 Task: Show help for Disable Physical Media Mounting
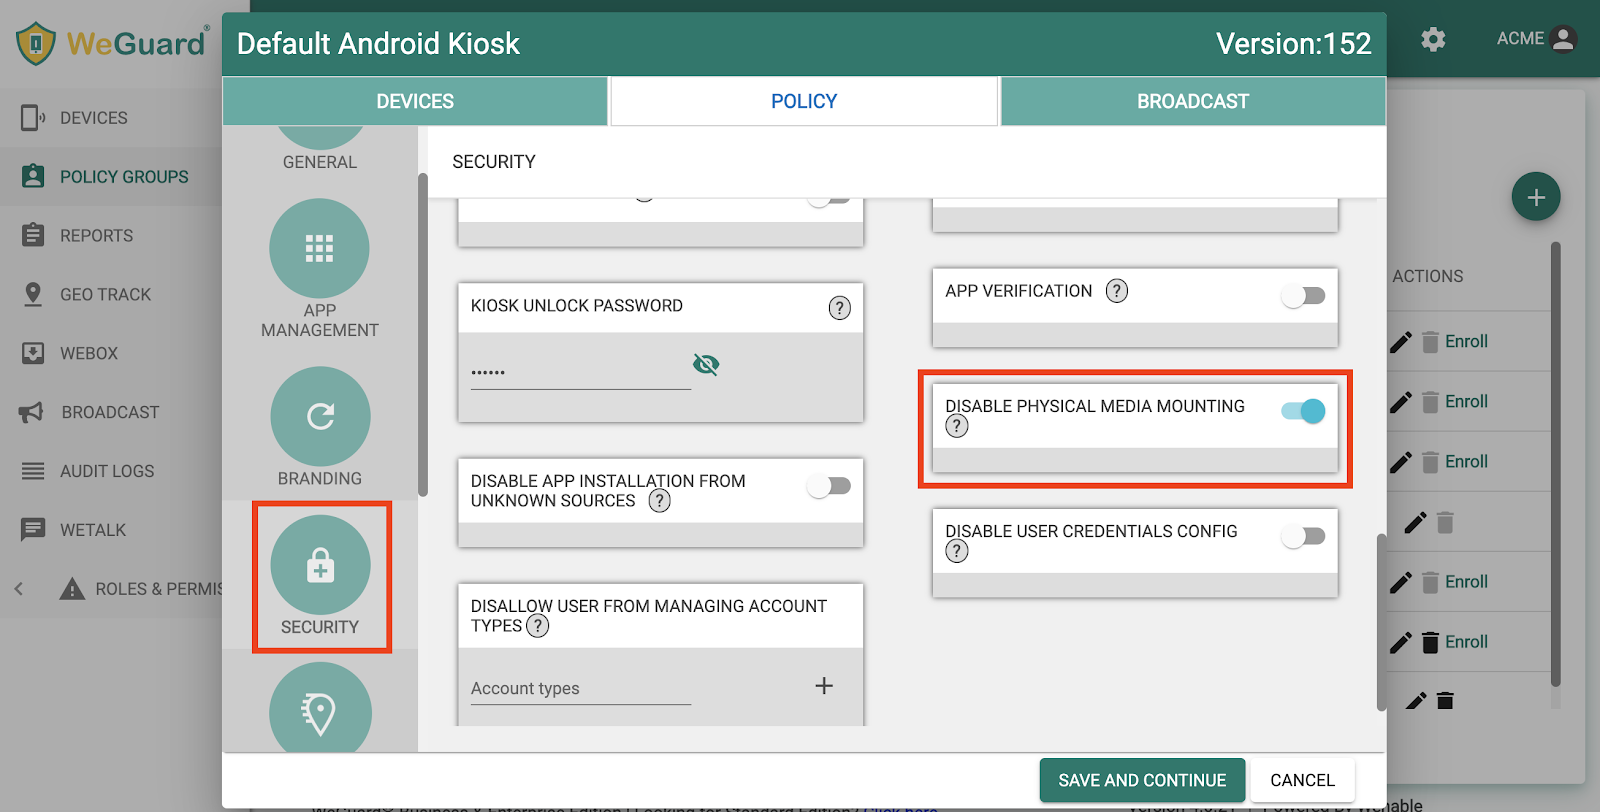[x=957, y=427]
